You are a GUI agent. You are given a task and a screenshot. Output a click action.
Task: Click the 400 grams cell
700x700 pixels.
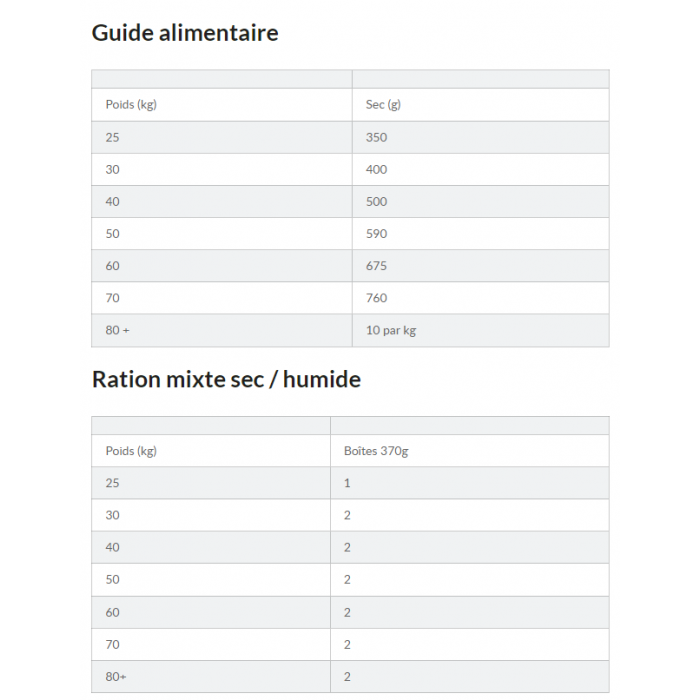coord(376,169)
